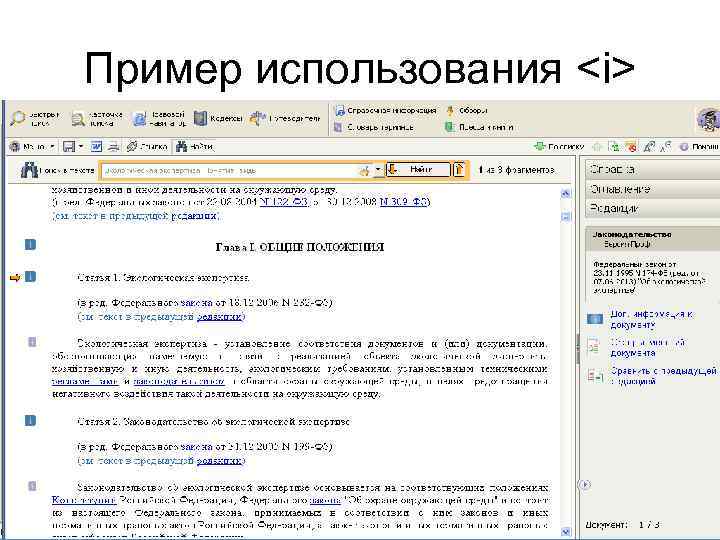This screenshot has width=720, height=540.
Task: Open Путеводители section
Action: [x=285, y=118]
